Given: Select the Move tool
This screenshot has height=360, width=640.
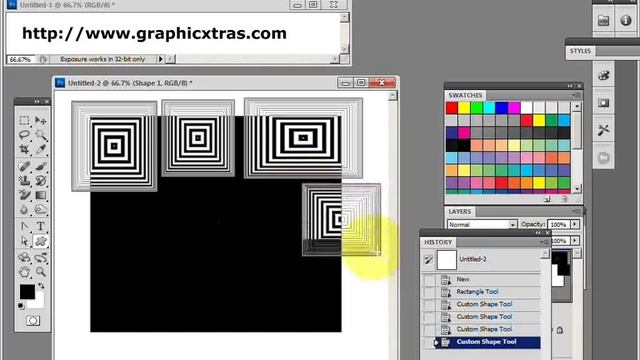Looking at the screenshot, I should coord(40,120).
